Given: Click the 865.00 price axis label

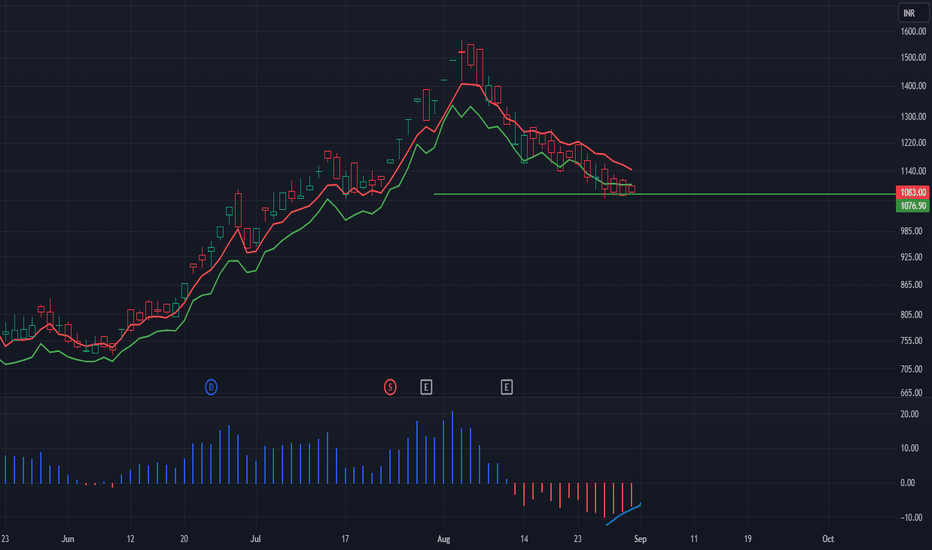Looking at the screenshot, I should [x=911, y=285].
